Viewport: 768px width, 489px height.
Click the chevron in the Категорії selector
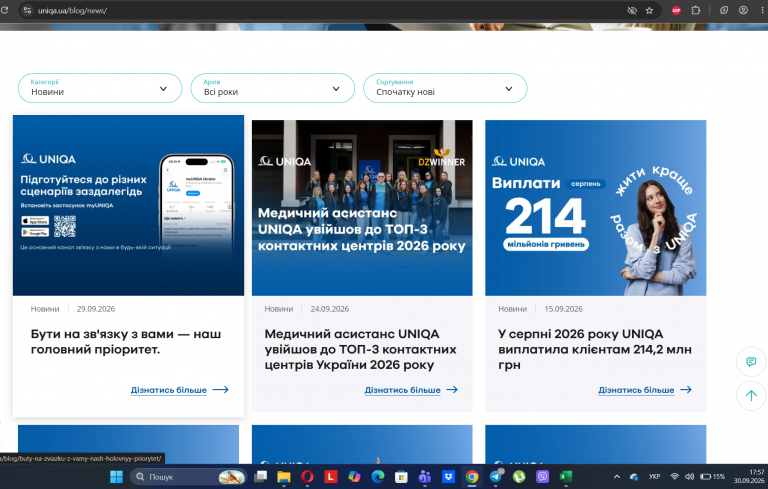tap(163, 89)
